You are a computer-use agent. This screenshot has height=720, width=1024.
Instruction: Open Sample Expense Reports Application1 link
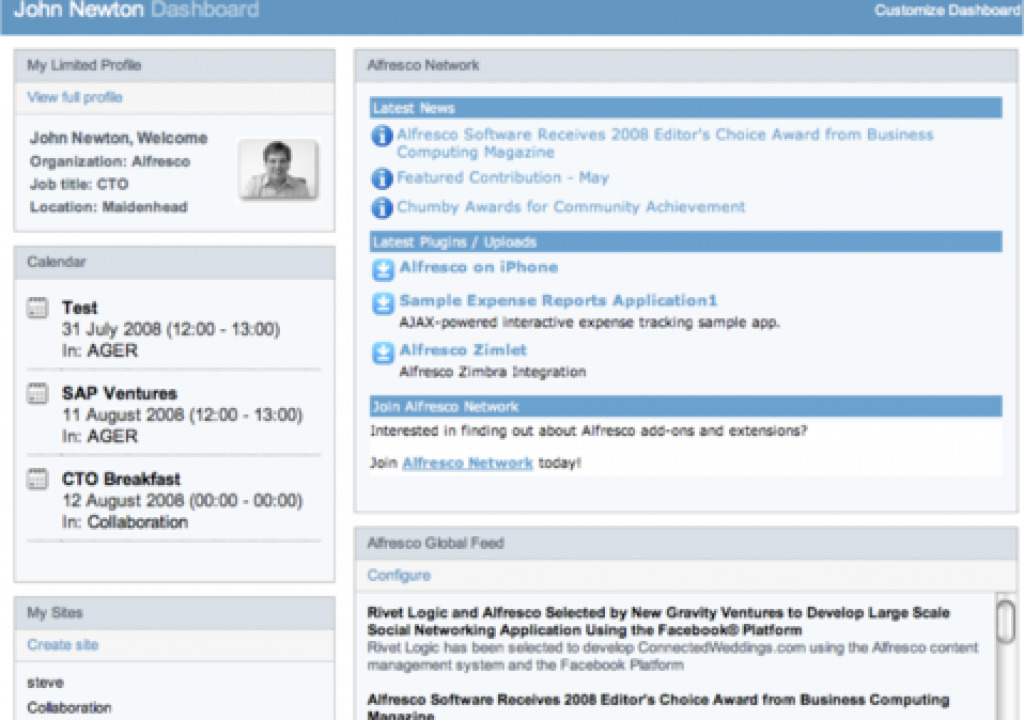coord(558,301)
